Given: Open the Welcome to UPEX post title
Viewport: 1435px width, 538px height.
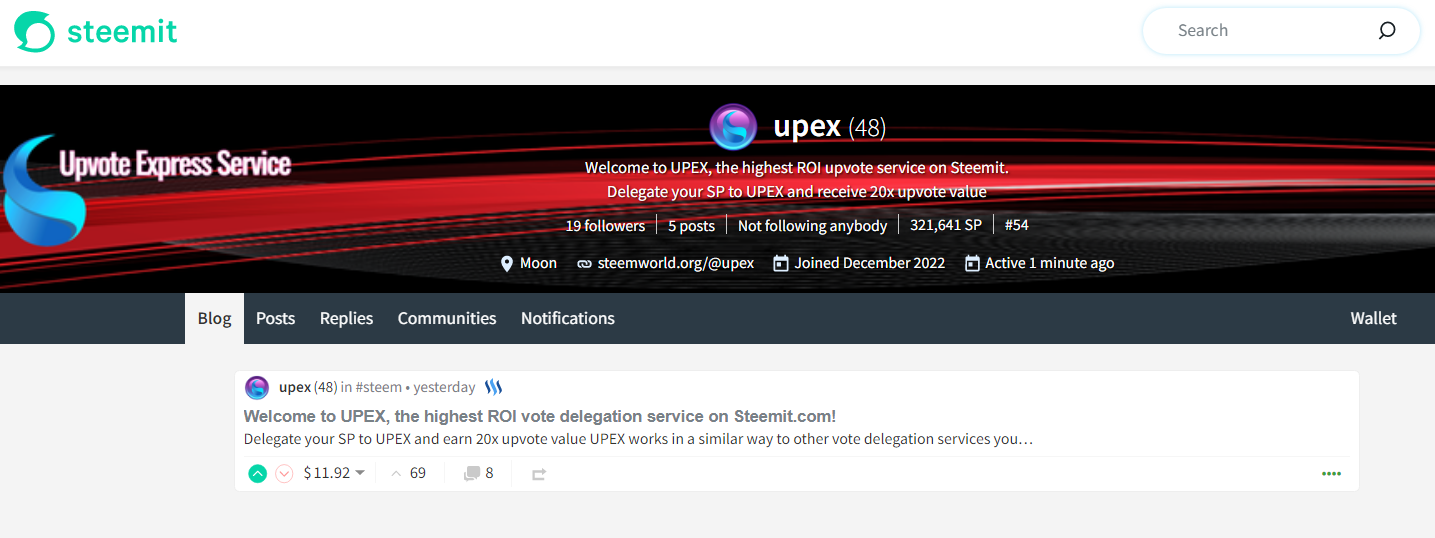Looking at the screenshot, I should point(540,416).
